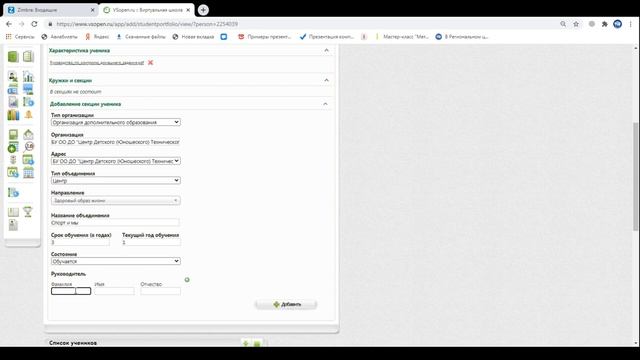Click the document with portrait sidebar icon
Screen dimensions: 640x360
13,225
